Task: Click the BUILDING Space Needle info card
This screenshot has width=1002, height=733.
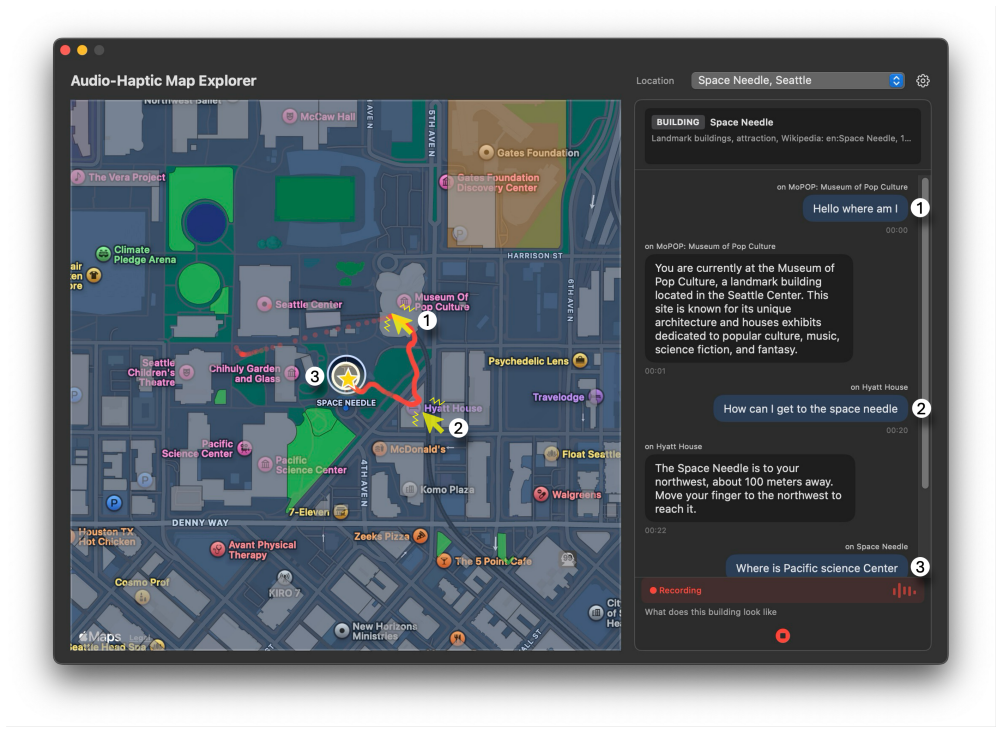Action: point(782,135)
